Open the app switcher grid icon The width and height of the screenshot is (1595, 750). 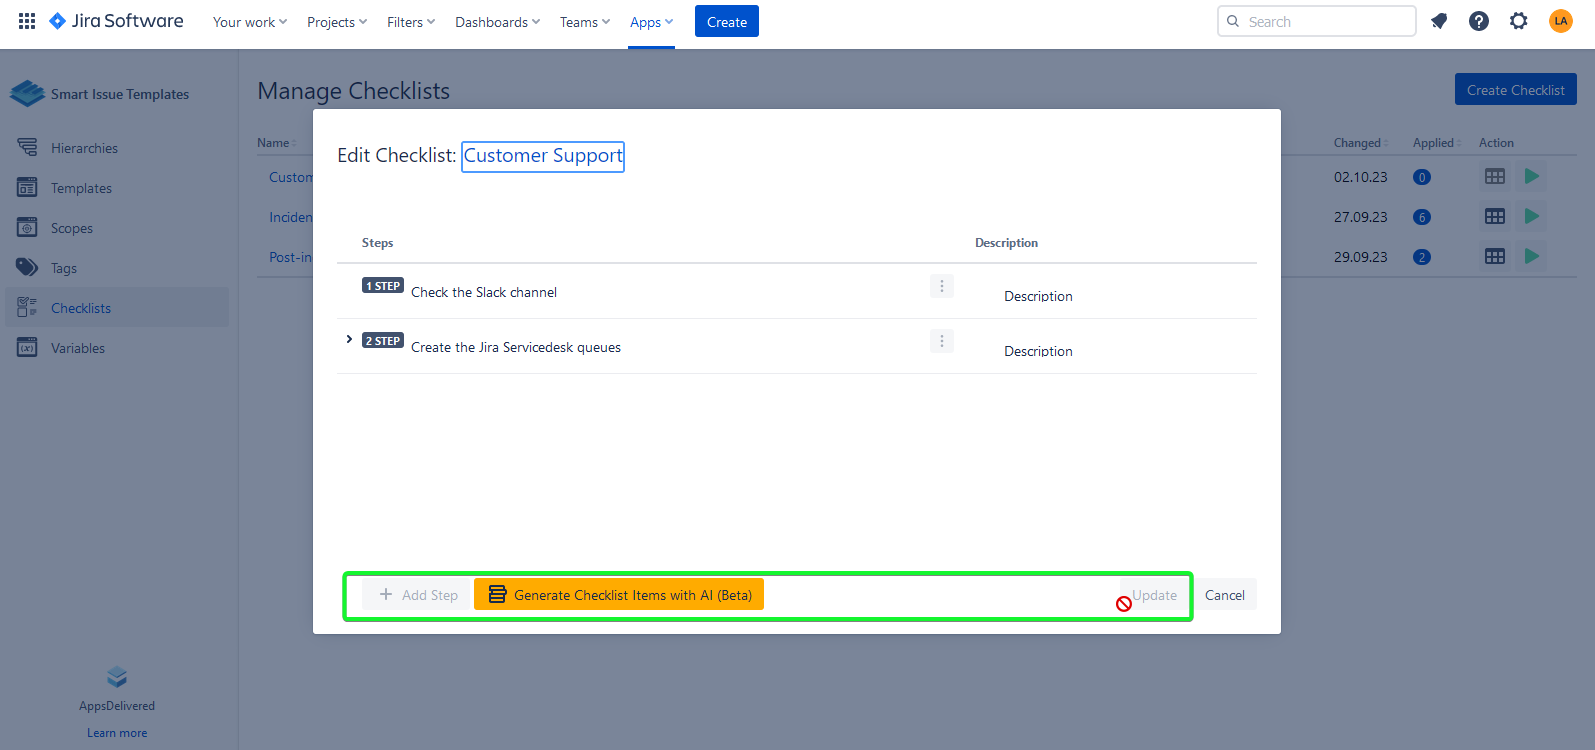(x=27, y=21)
